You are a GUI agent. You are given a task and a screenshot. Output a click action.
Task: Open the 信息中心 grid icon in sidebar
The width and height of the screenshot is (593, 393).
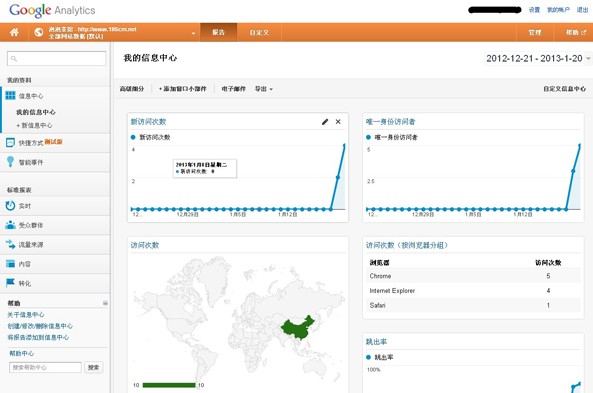click(x=11, y=95)
